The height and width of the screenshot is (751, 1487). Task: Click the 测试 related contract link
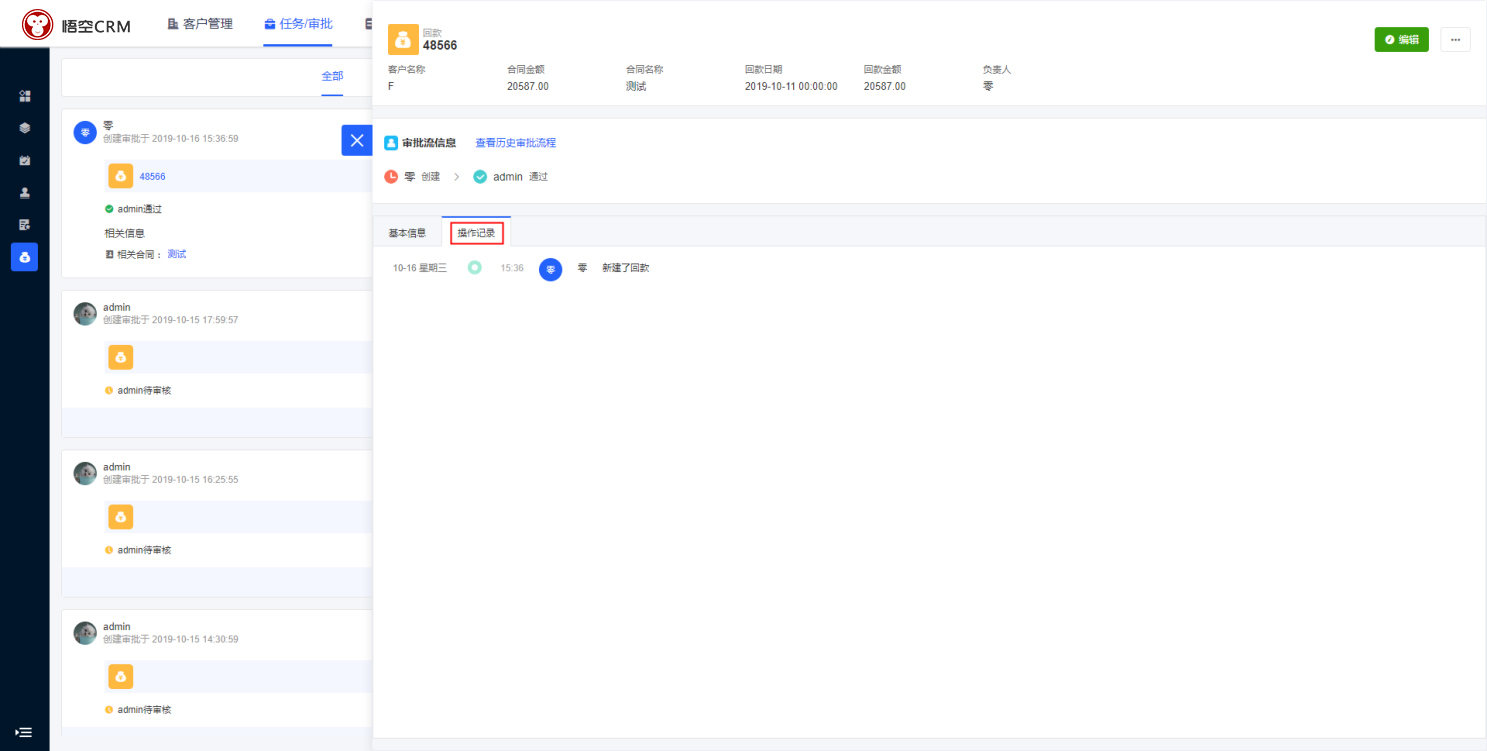(x=176, y=254)
